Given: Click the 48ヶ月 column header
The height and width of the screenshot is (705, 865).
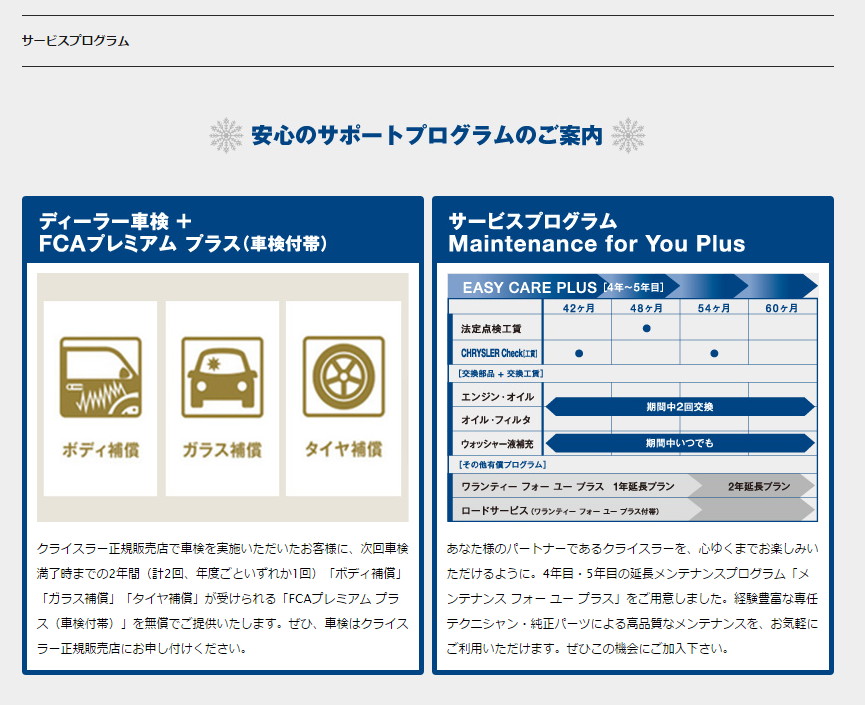Looking at the screenshot, I should 646,308.
